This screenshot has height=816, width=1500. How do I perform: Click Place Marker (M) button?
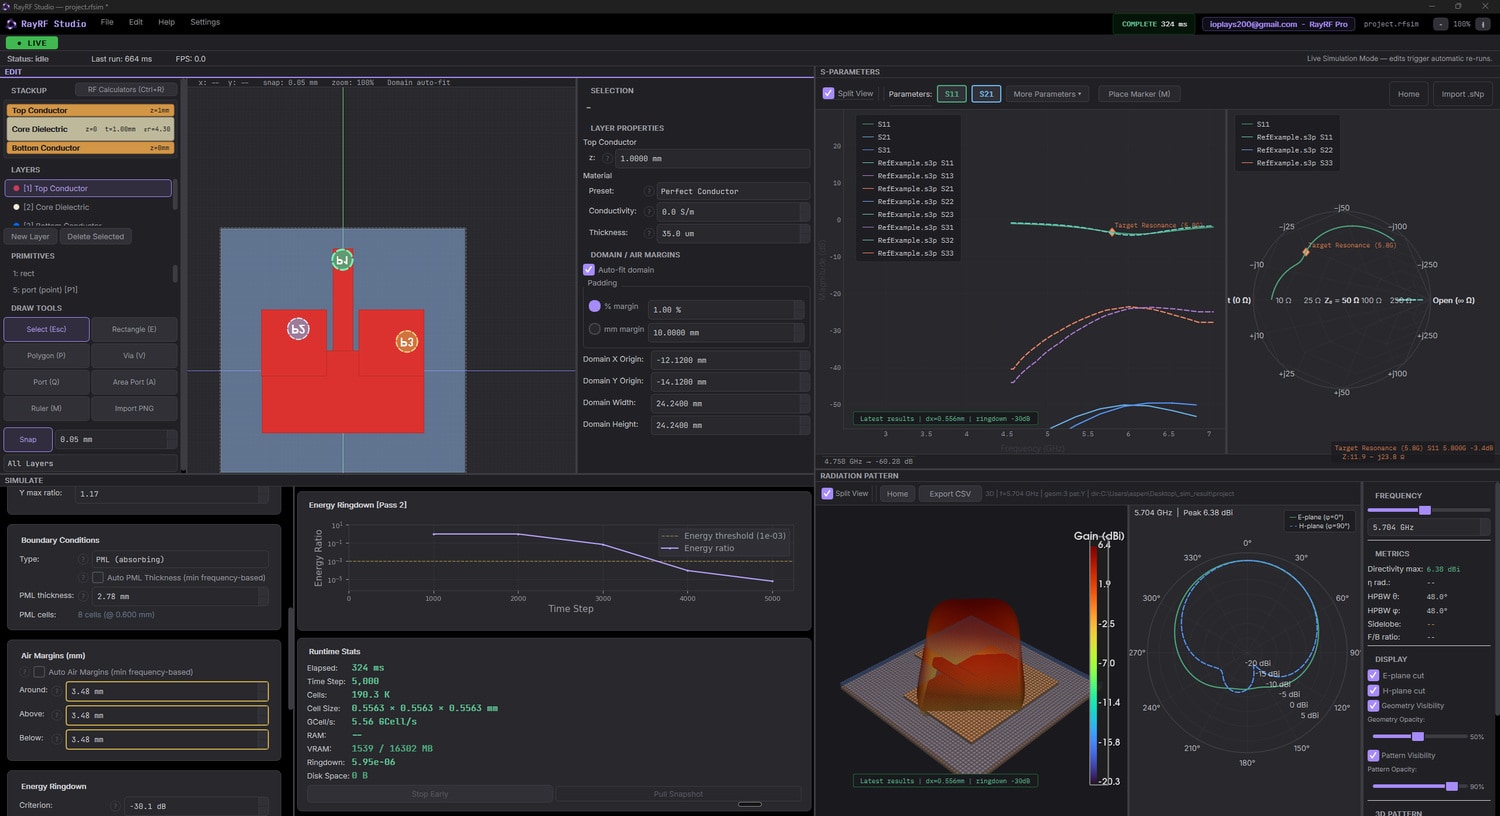pos(1139,94)
